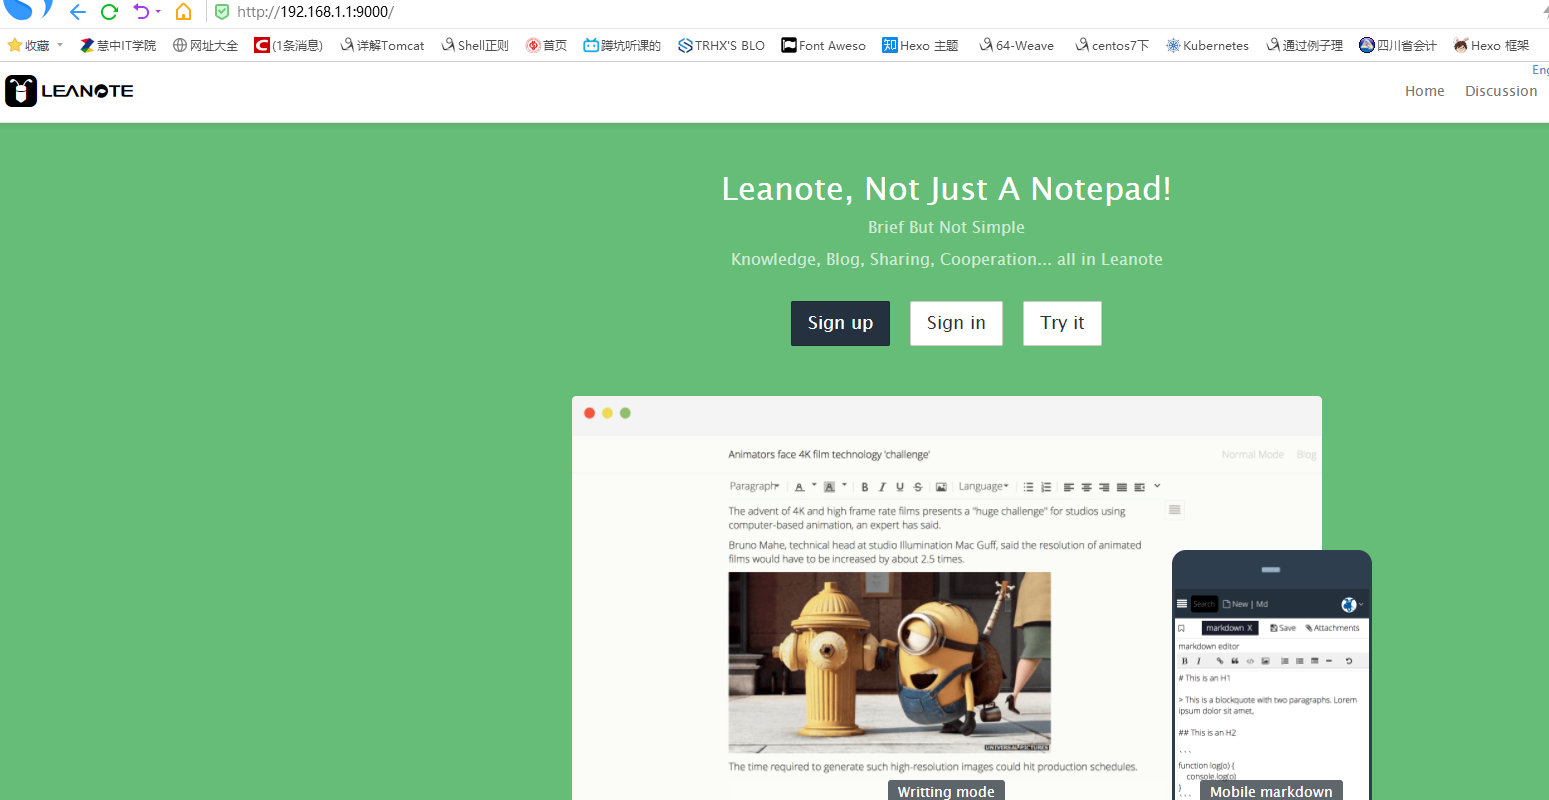Open the Kubernetes bookmark
This screenshot has height=800, width=1549.
click(x=1207, y=45)
